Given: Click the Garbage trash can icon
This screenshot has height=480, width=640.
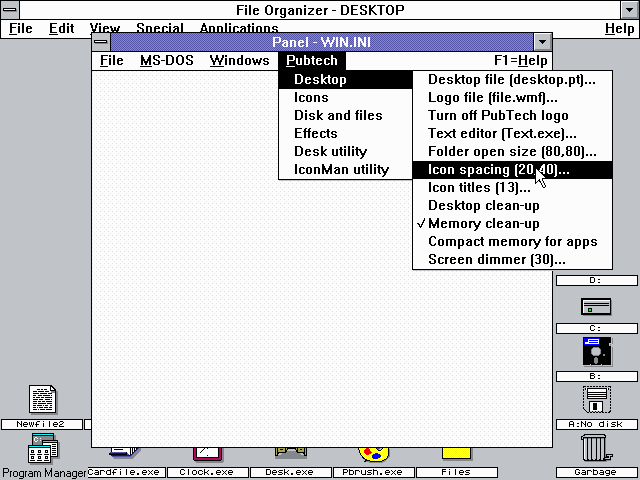Looking at the screenshot, I should pos(596,448).
